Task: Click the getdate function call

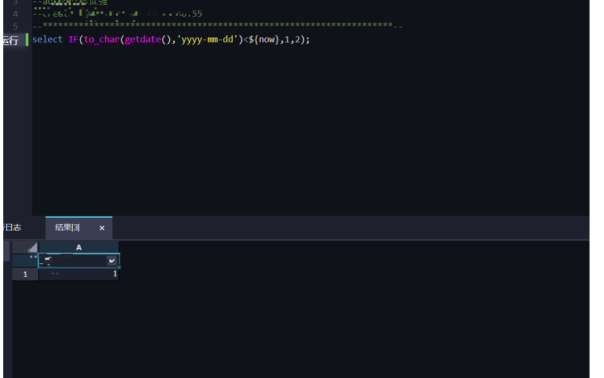Action: click(143, 39)
